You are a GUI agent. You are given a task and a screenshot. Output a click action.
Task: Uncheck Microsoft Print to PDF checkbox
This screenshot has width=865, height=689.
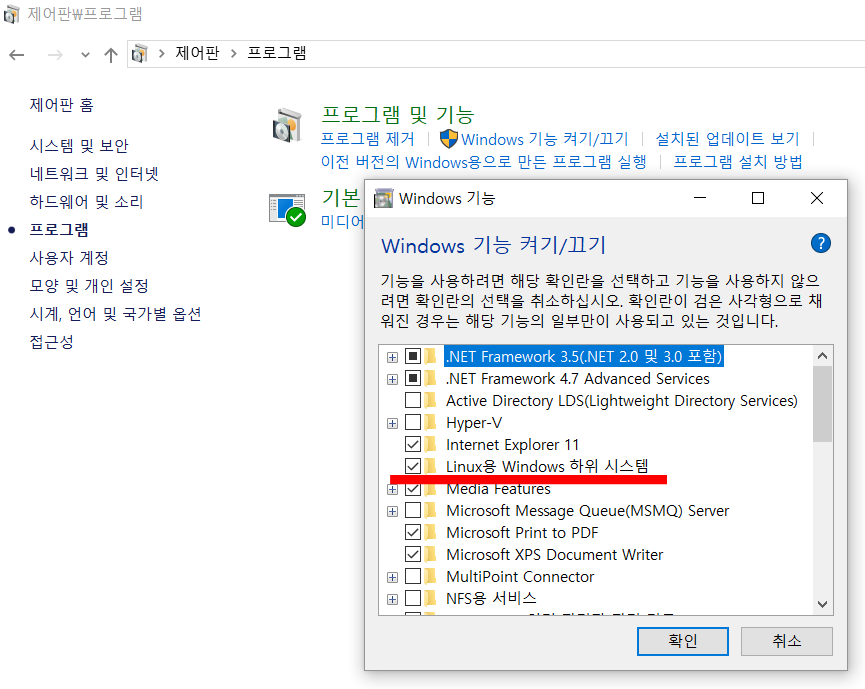tap(413, 532)
